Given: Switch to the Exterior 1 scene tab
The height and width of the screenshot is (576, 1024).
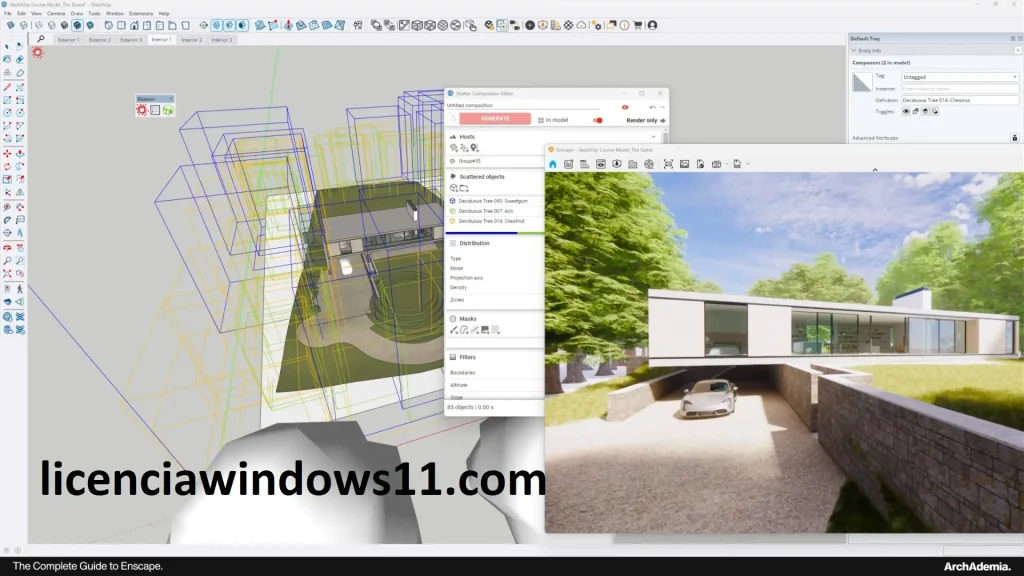Looking at the screenshot, I should (x=69, y=40).
